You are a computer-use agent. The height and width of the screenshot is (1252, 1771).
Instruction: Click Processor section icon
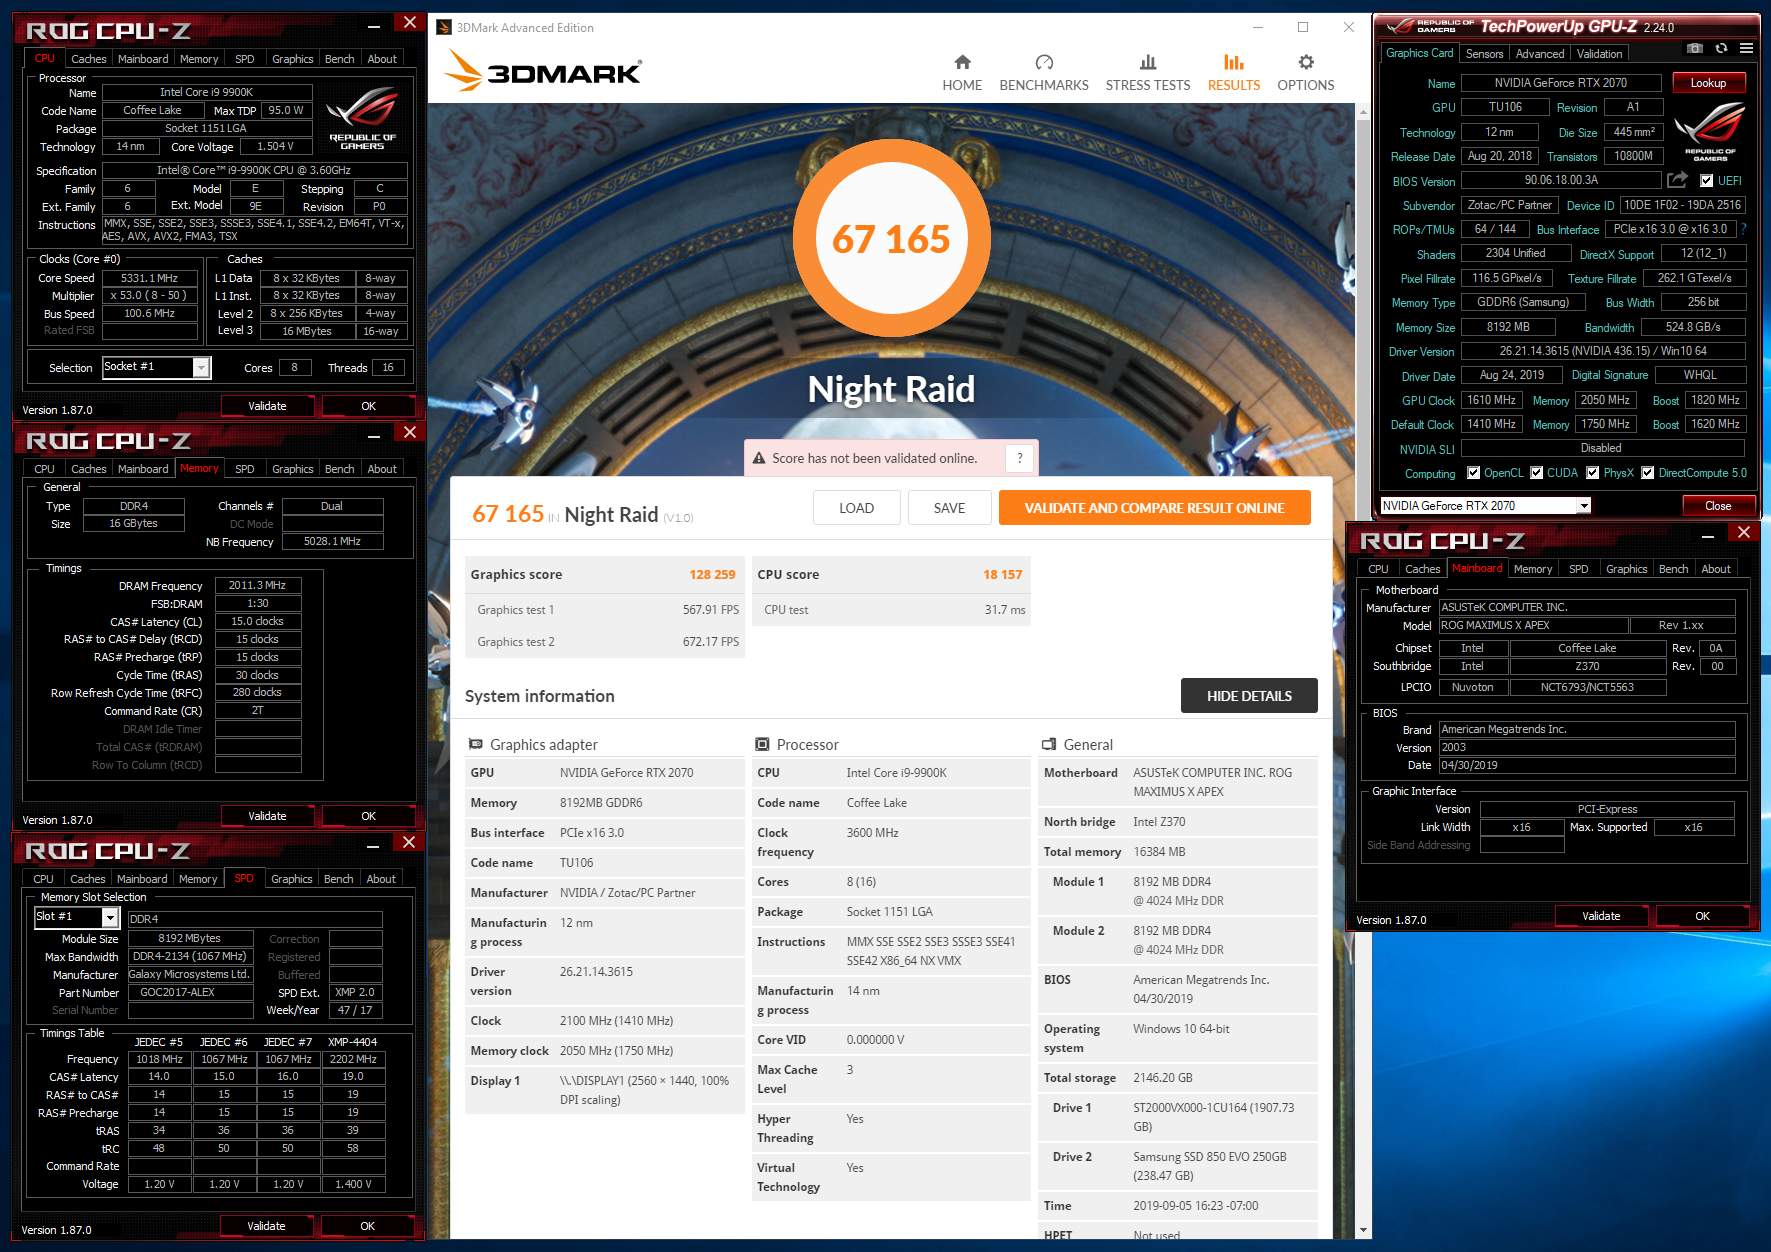point(762,745)
